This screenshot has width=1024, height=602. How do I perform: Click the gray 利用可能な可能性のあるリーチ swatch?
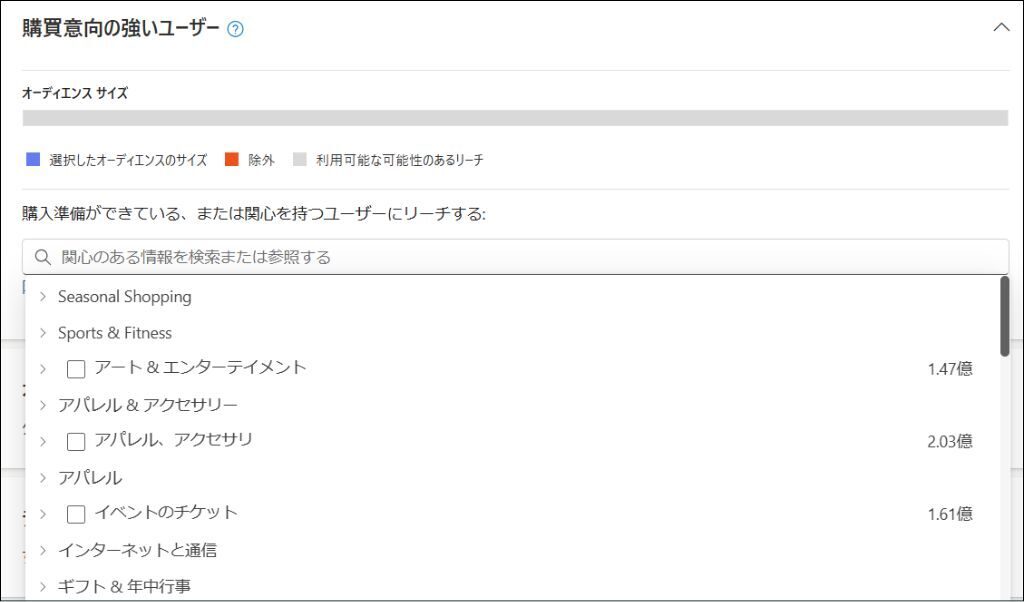300,159
